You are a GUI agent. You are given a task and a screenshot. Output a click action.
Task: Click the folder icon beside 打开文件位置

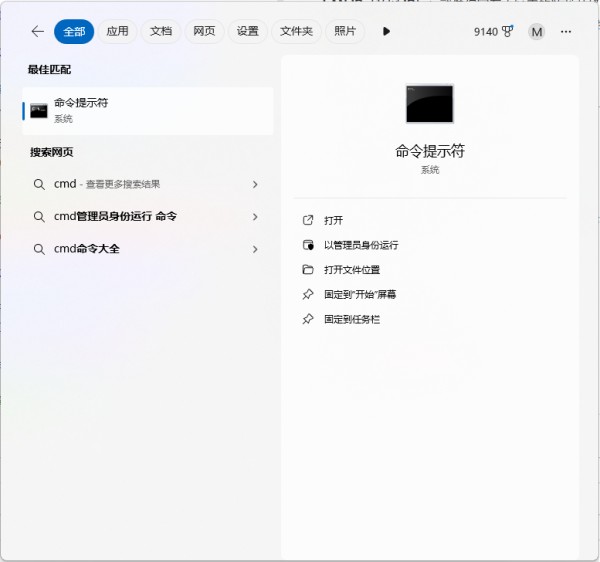click(308, 269)
